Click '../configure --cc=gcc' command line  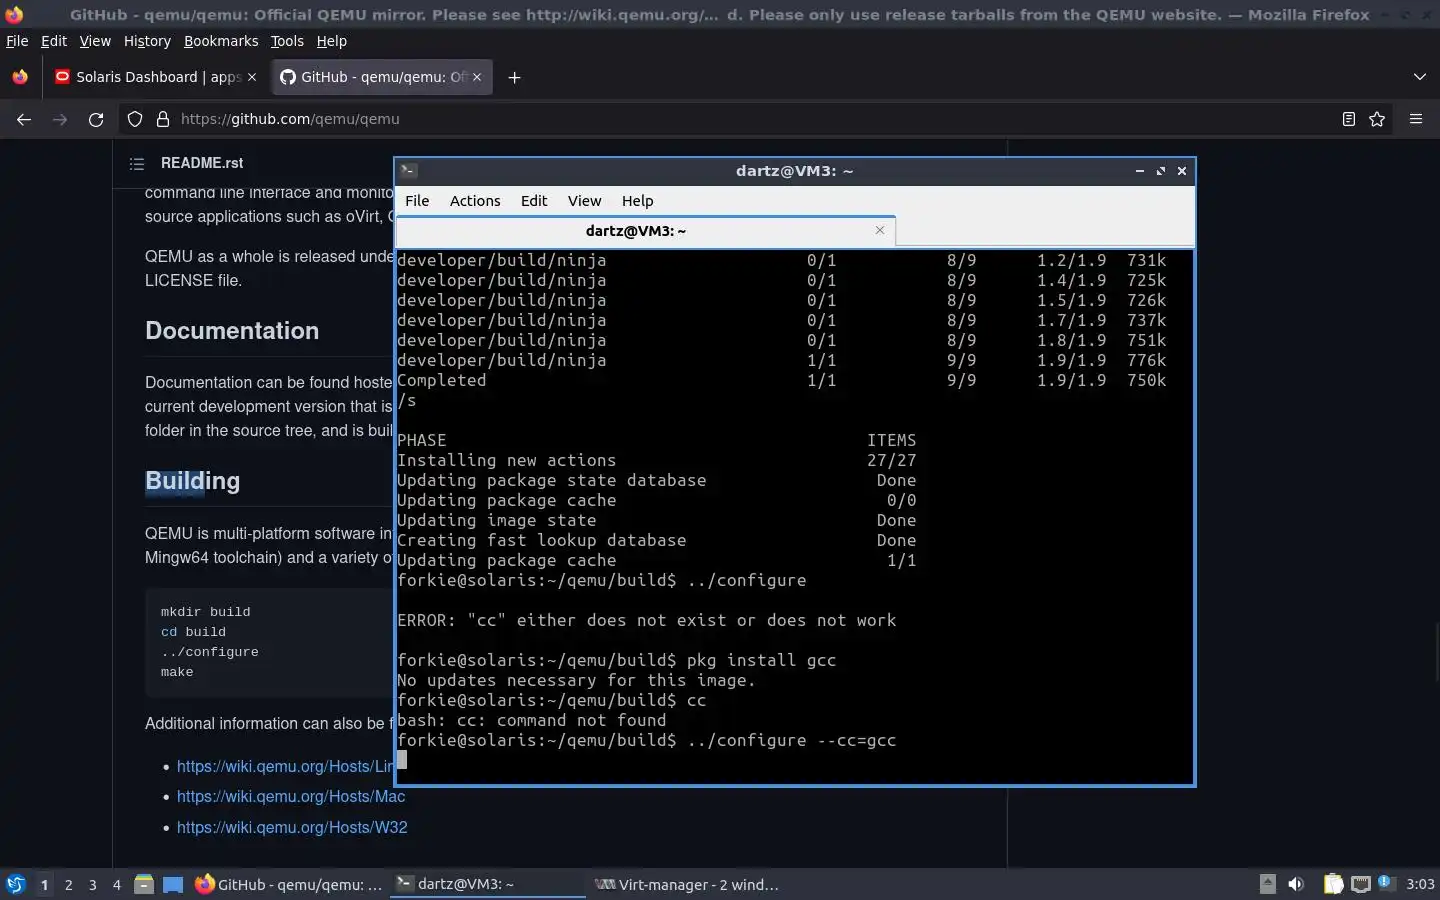point(646,740)
